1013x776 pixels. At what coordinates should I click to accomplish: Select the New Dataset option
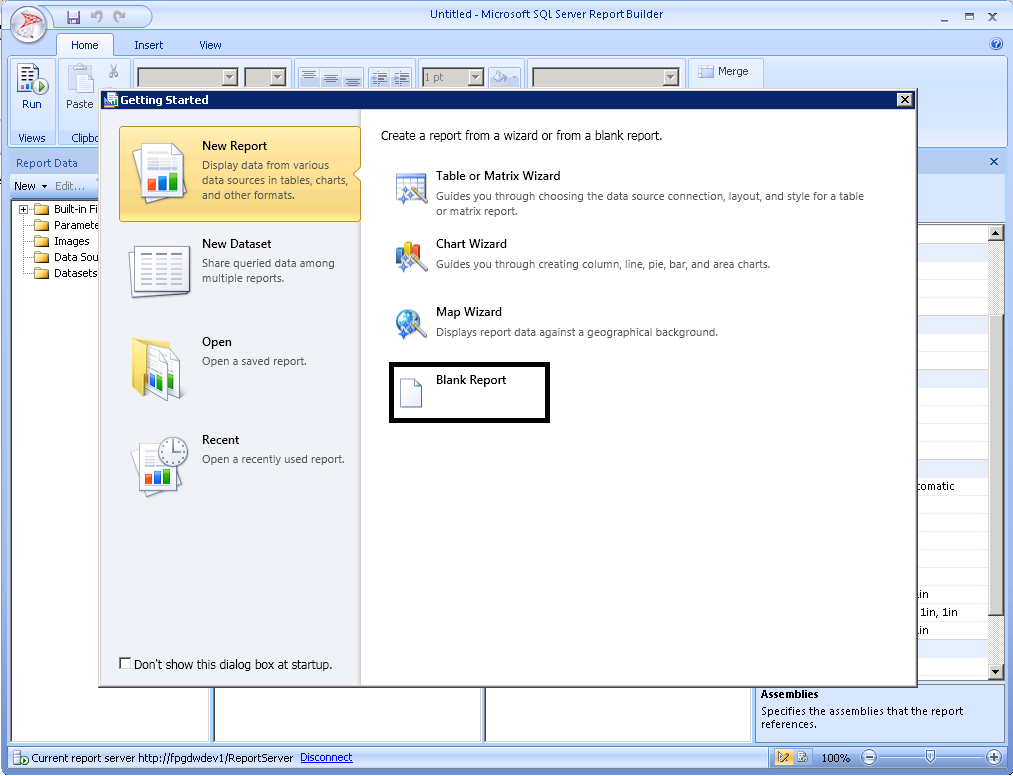(236, 244)
